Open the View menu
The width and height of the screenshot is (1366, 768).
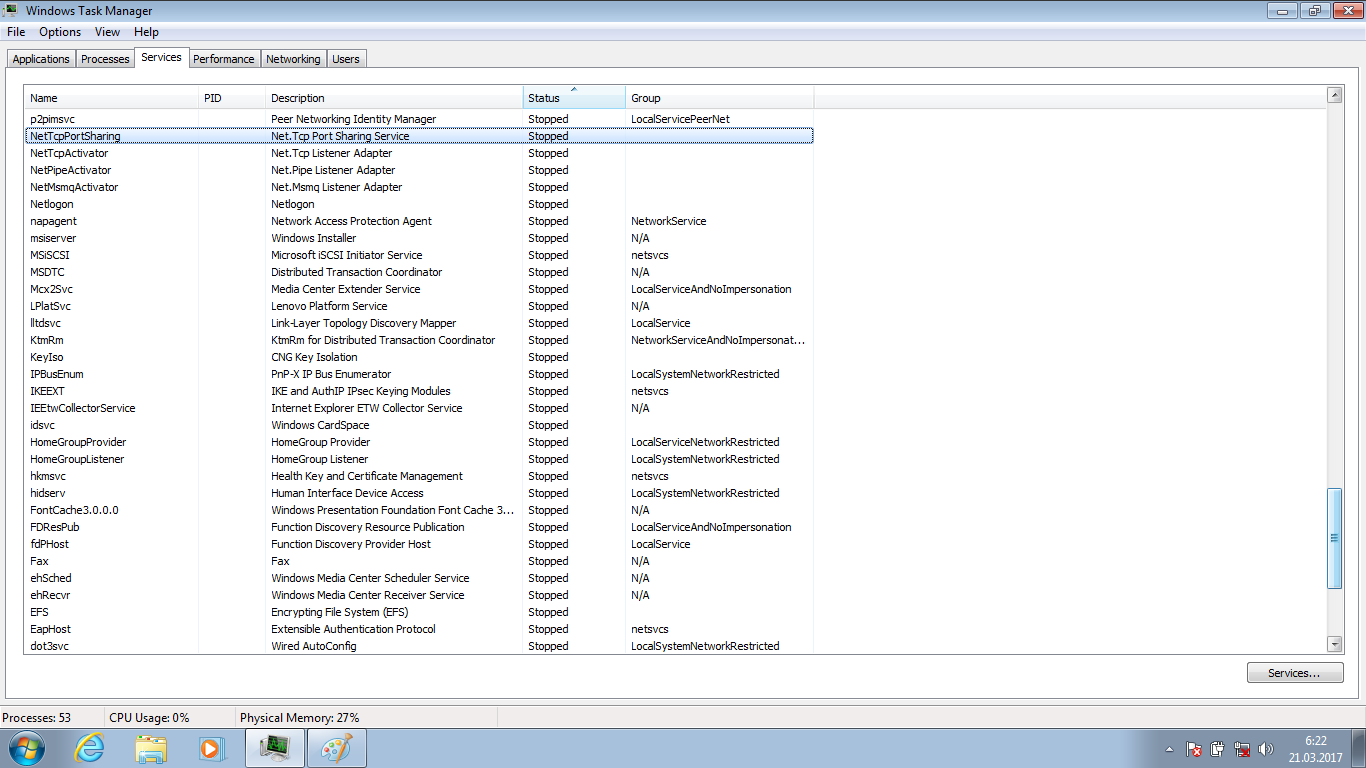tap(108, 32)
